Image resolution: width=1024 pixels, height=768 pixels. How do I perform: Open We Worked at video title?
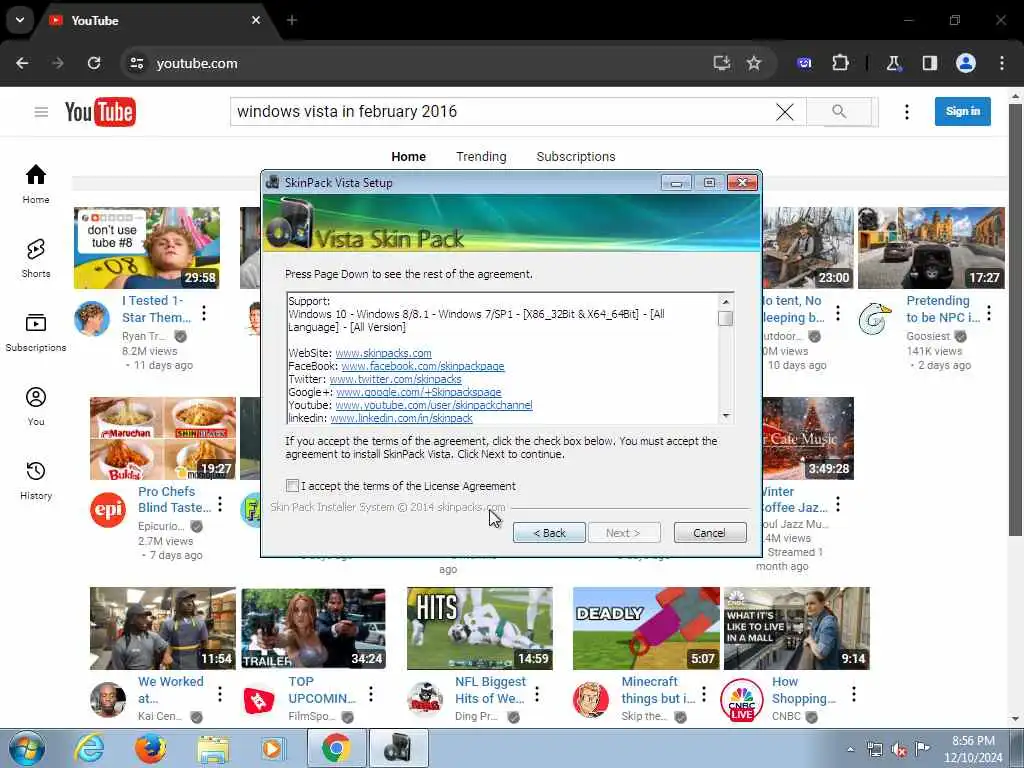point(170,690)
